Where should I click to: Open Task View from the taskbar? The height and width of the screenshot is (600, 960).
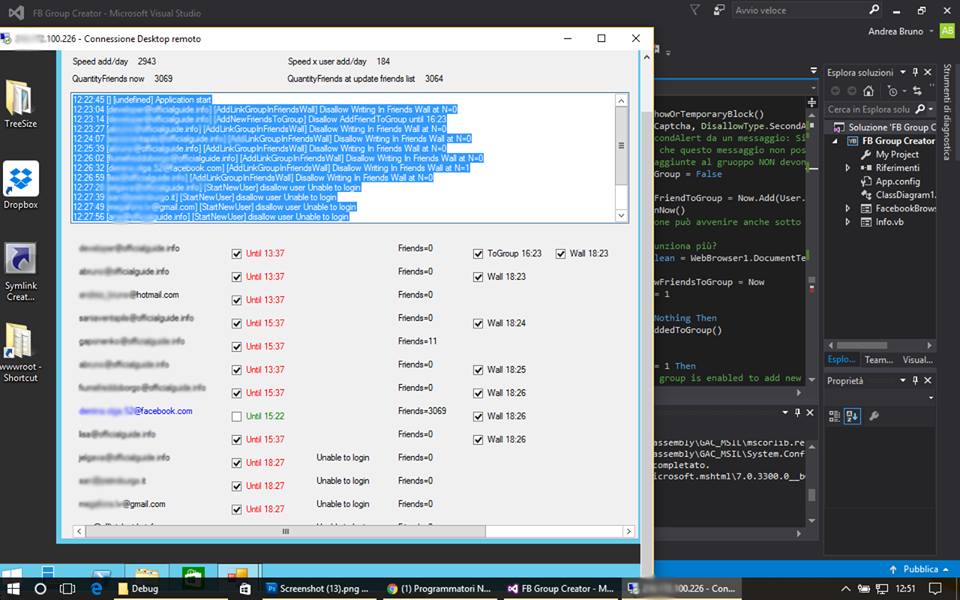pos(67,588)
